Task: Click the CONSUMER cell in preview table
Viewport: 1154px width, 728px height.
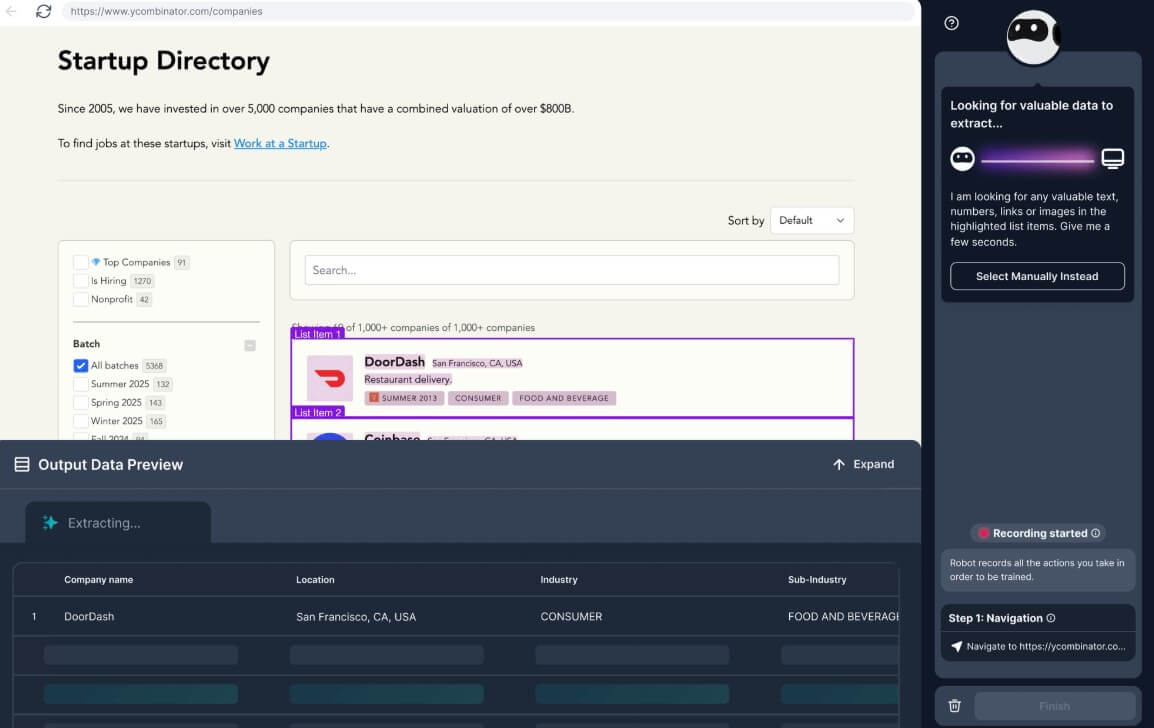Action: [571, 617]
